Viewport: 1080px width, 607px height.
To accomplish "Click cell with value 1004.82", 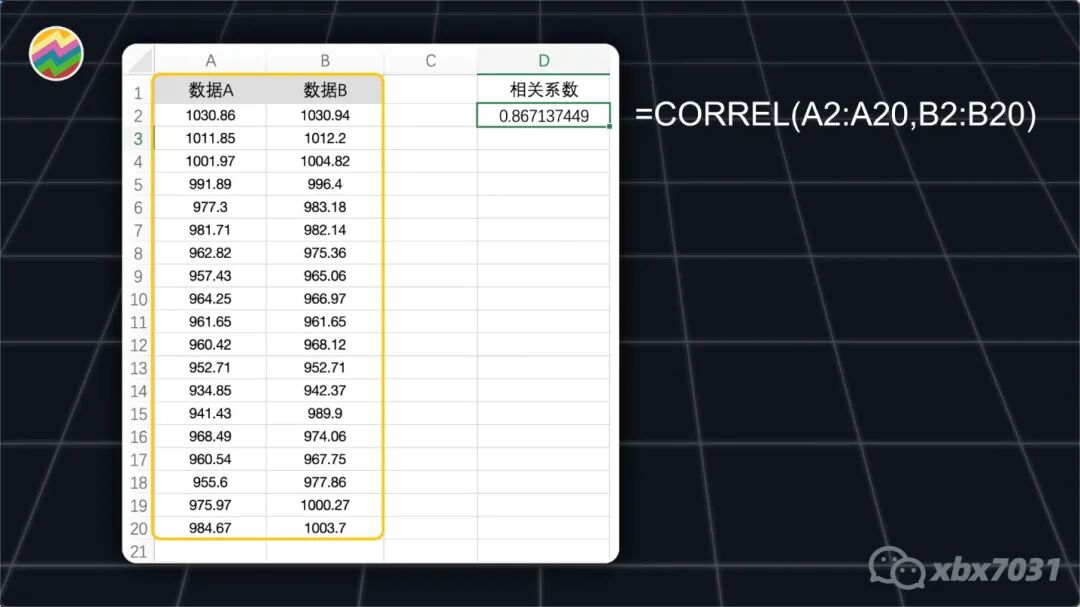I will [325, 161].
